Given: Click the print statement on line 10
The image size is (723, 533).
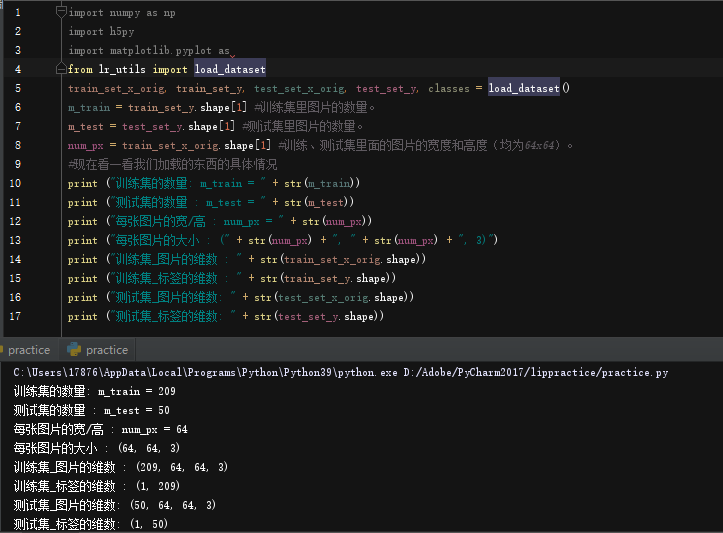Looking at the screenshot, I should click(213, 183).
